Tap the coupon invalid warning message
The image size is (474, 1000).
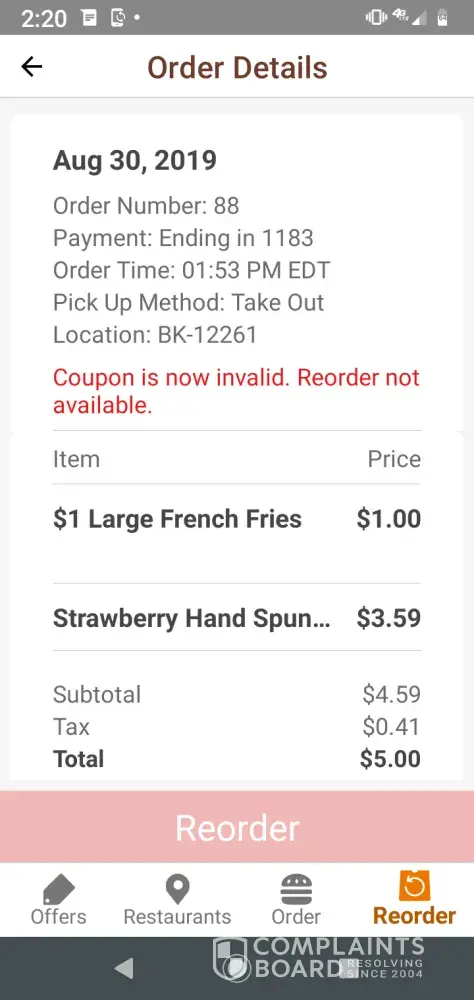[x=236, y=391]
